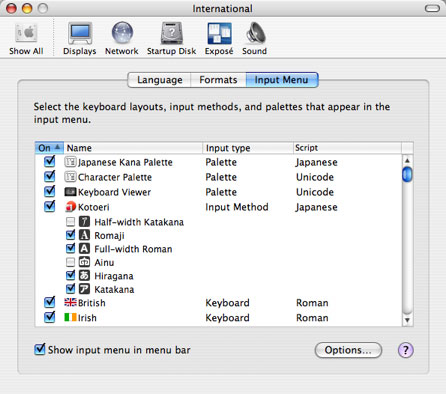Select the Input Menu tab
The height and width of the screenshot is (394, 446).
coord(282,80)
